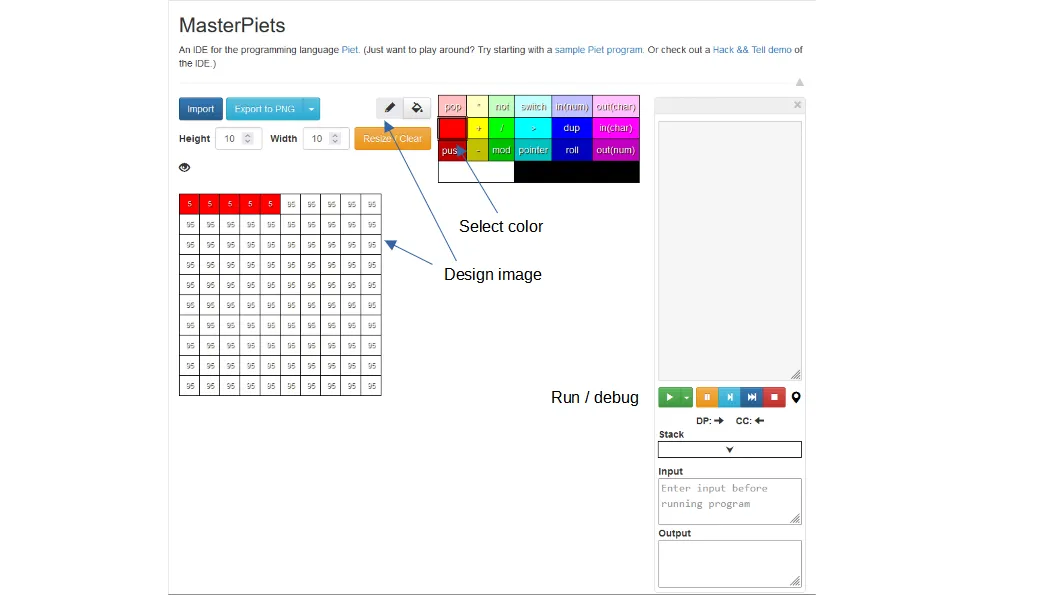1058x595 pixels.
Task: Select the pencil drawing tool
Action: pyautogui.click(x=389, y=108)
